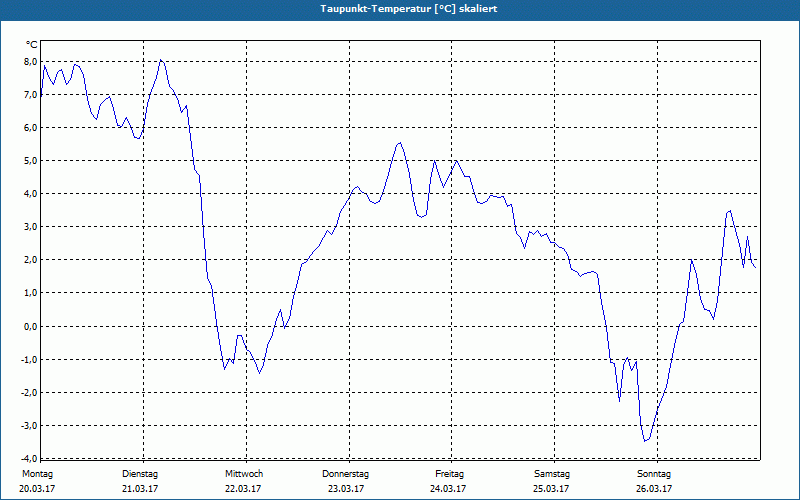This screenshot has height=500, width=800.
Task: Click the -1,0 y-axis value
Action: click(30, 359)
